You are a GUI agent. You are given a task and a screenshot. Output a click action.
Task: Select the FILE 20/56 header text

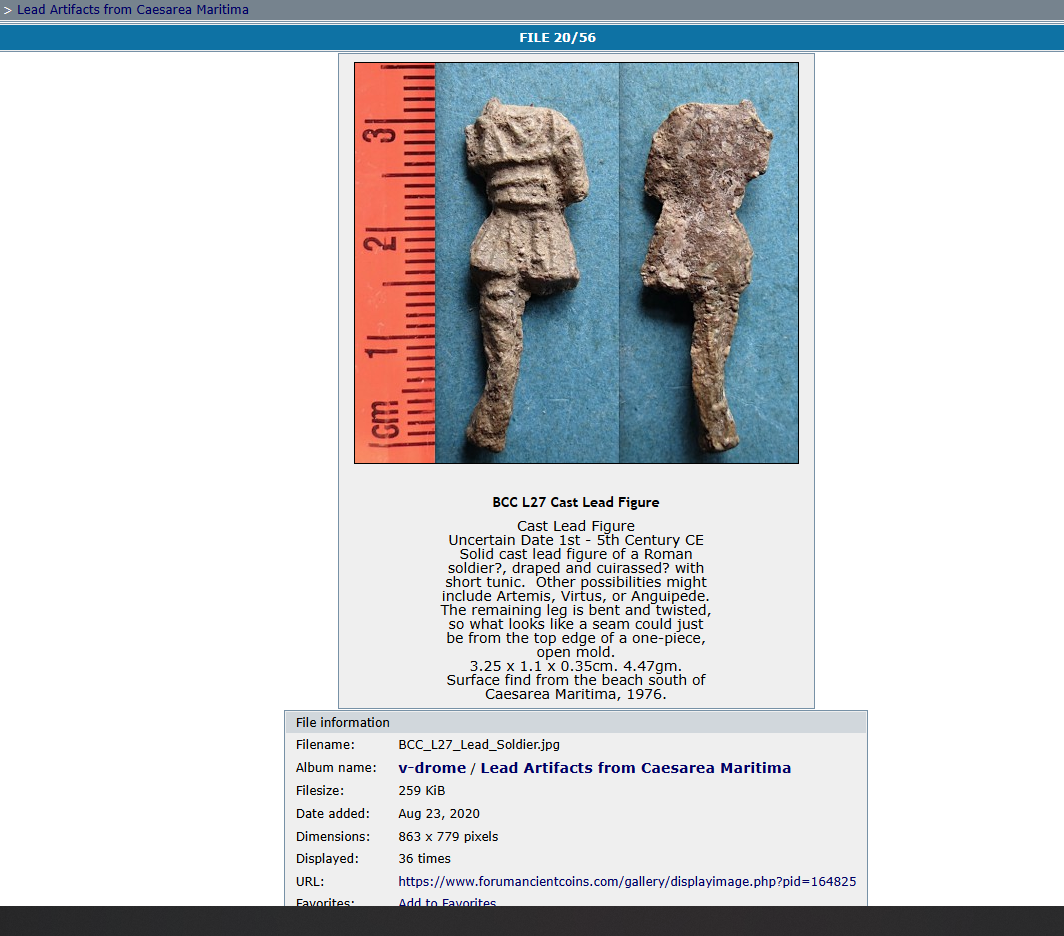[x=557, y=37]
